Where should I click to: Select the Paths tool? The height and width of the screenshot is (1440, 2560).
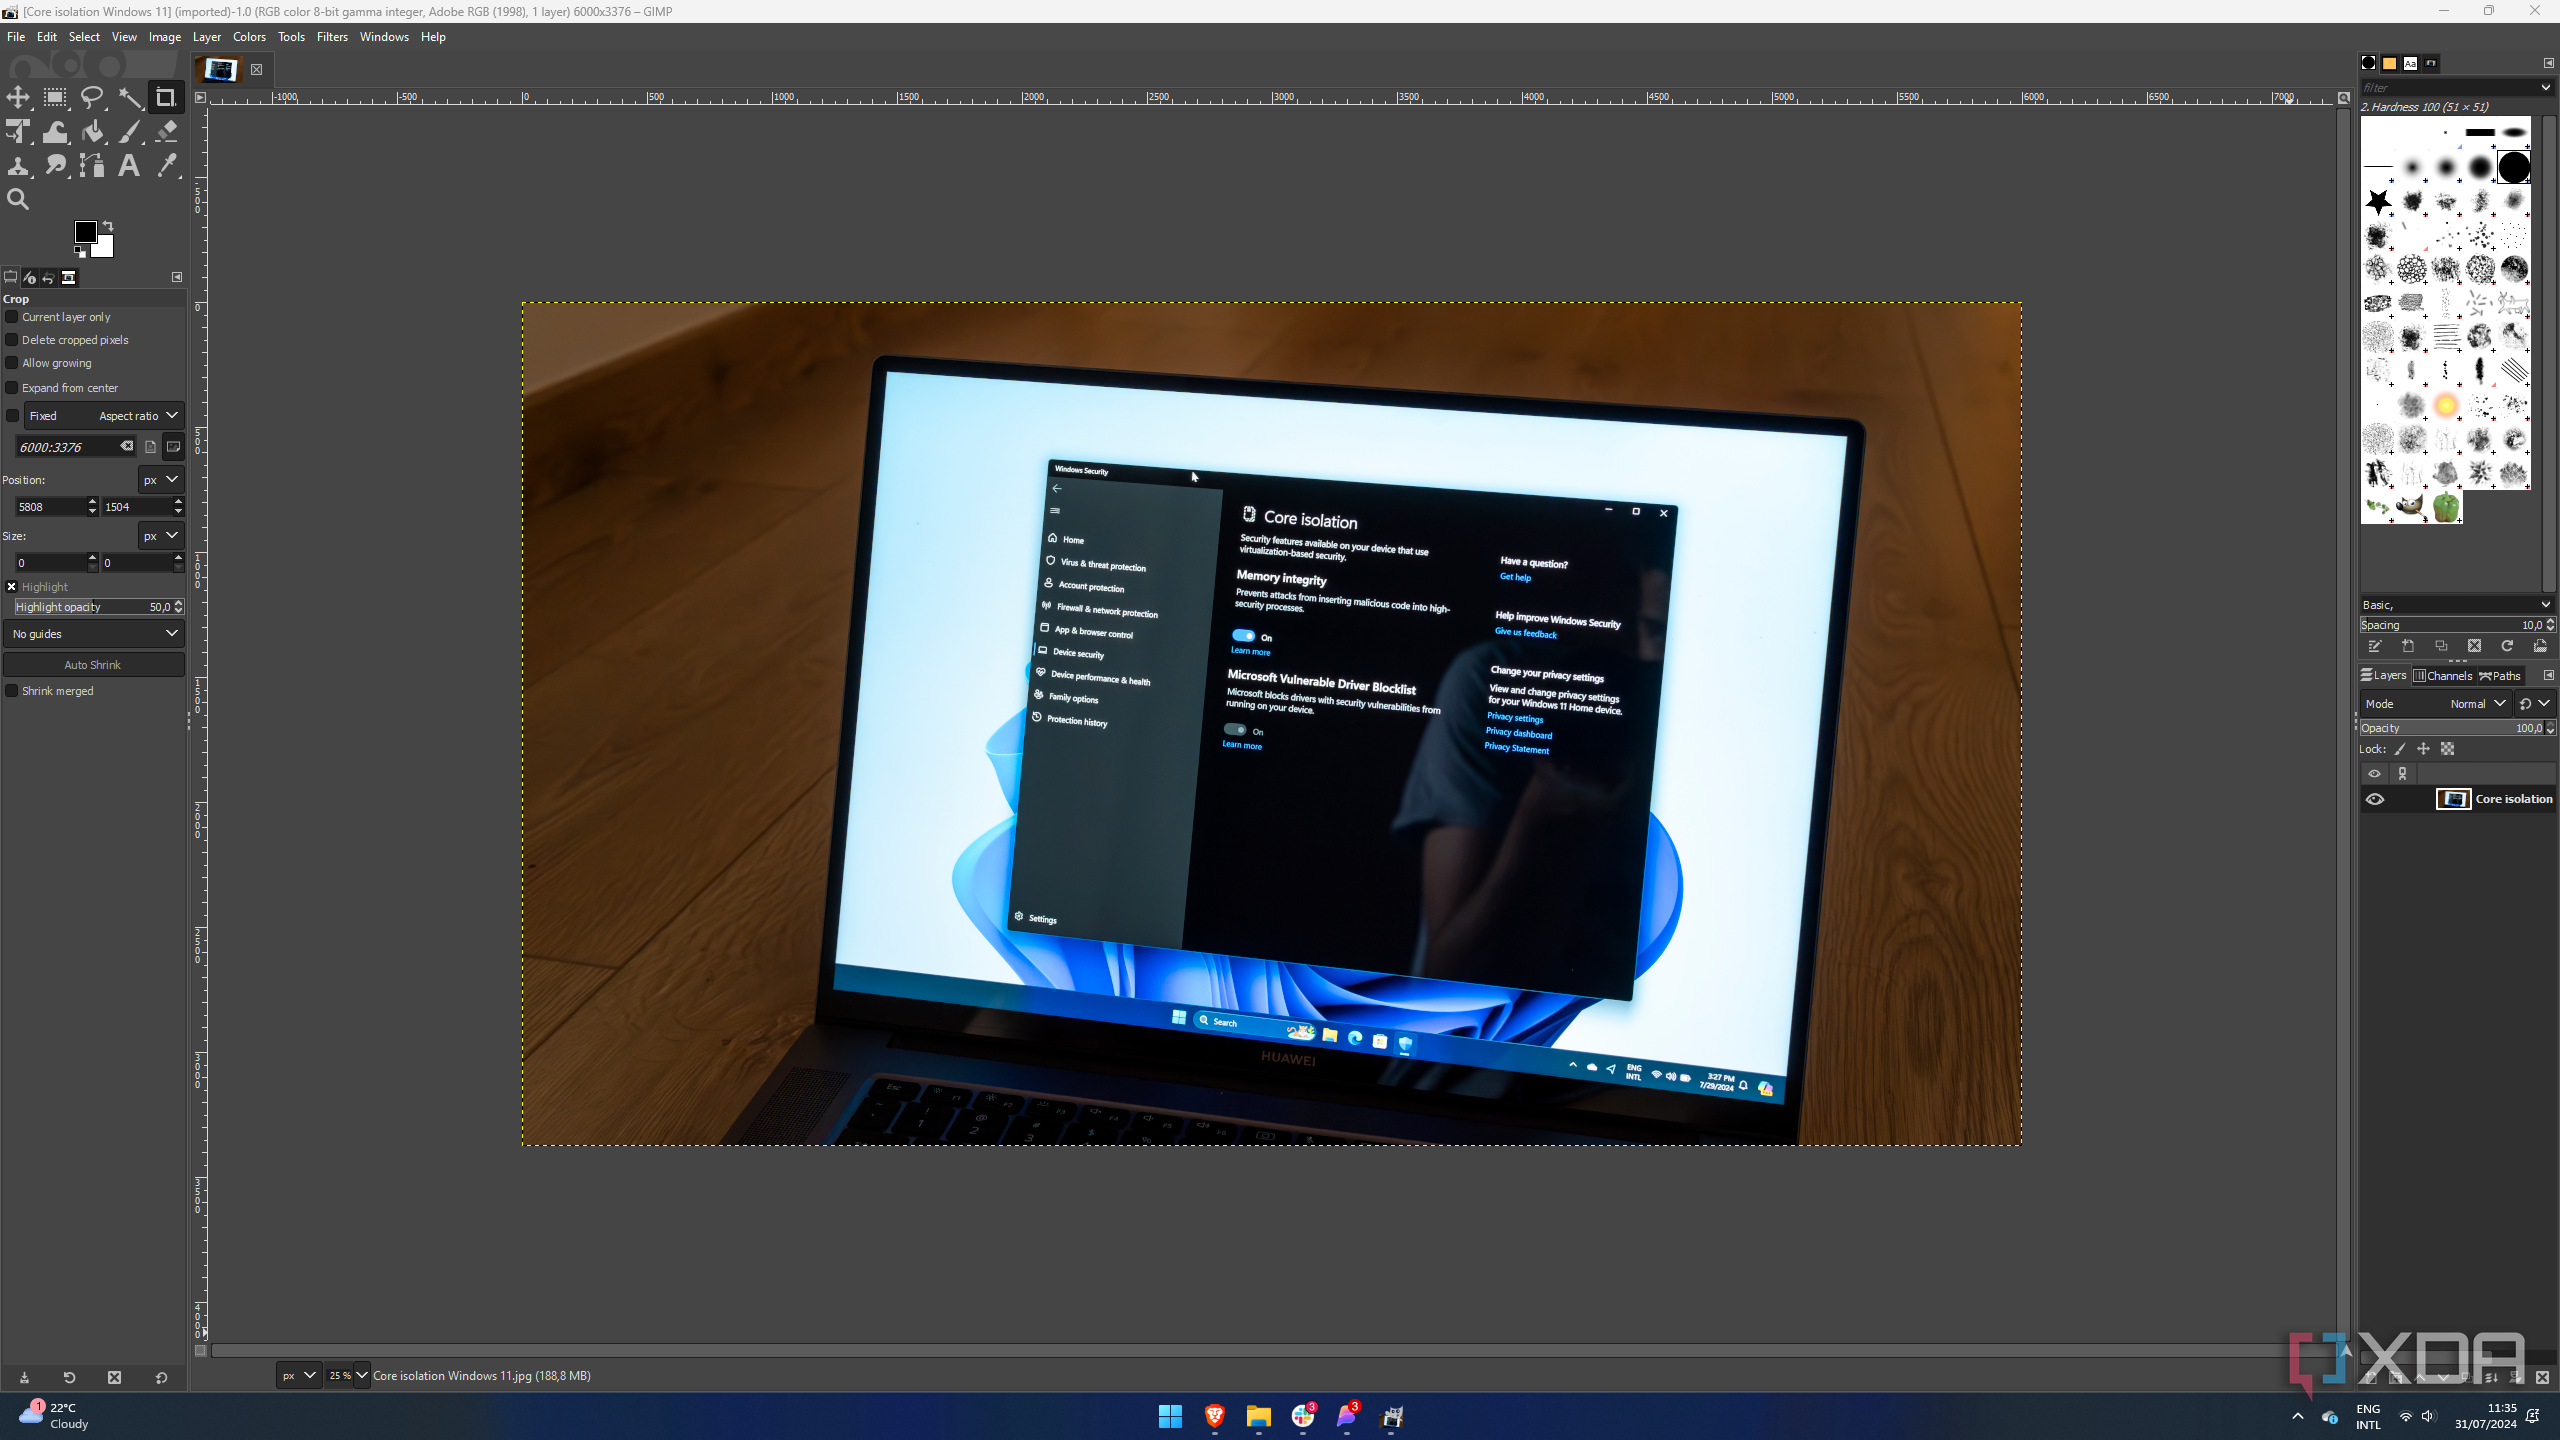coord(92,165)
